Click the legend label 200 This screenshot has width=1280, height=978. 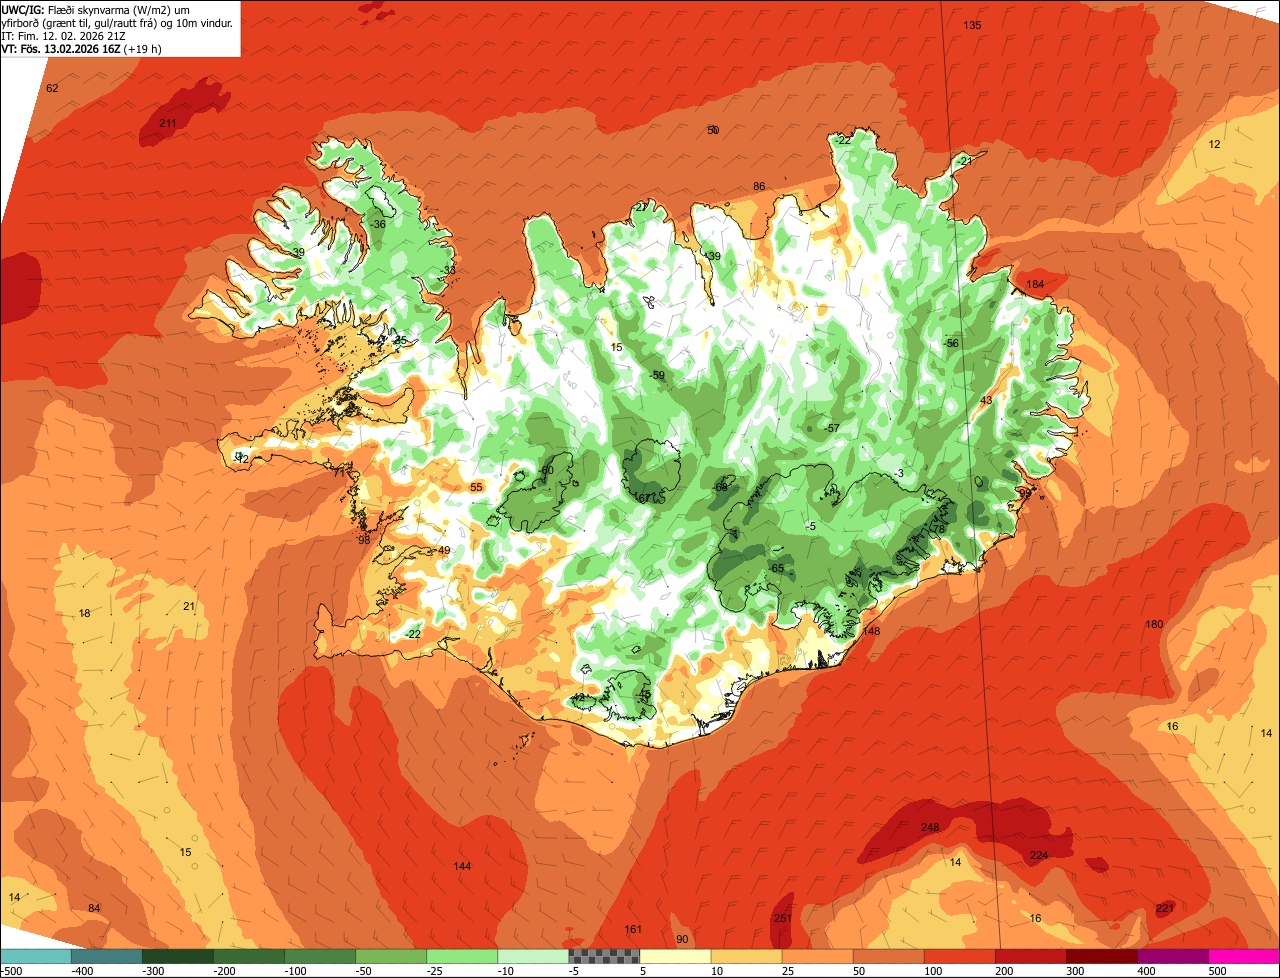point(1002,971)
